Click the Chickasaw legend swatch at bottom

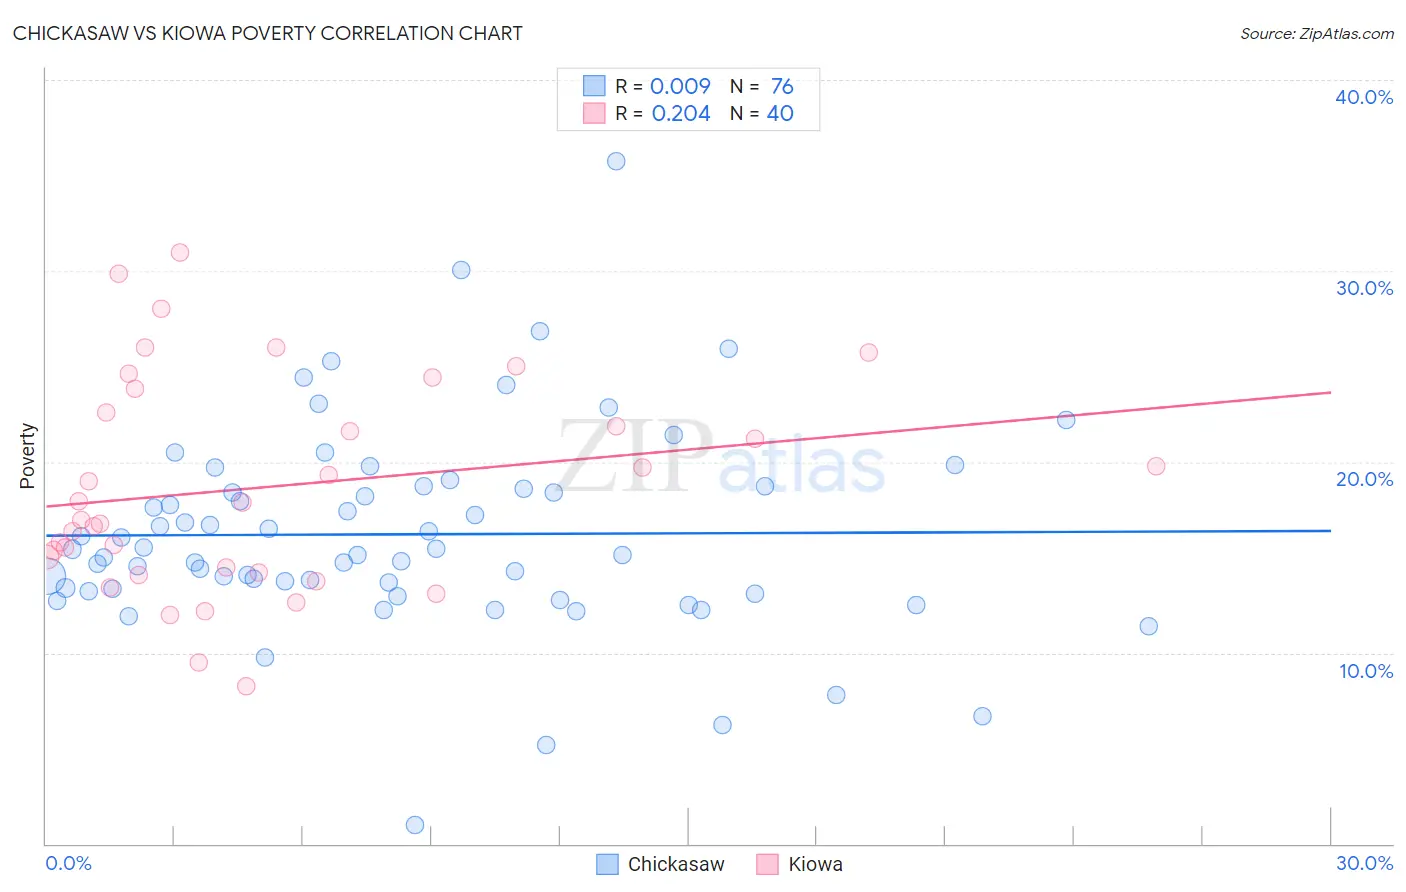point(607,865)
